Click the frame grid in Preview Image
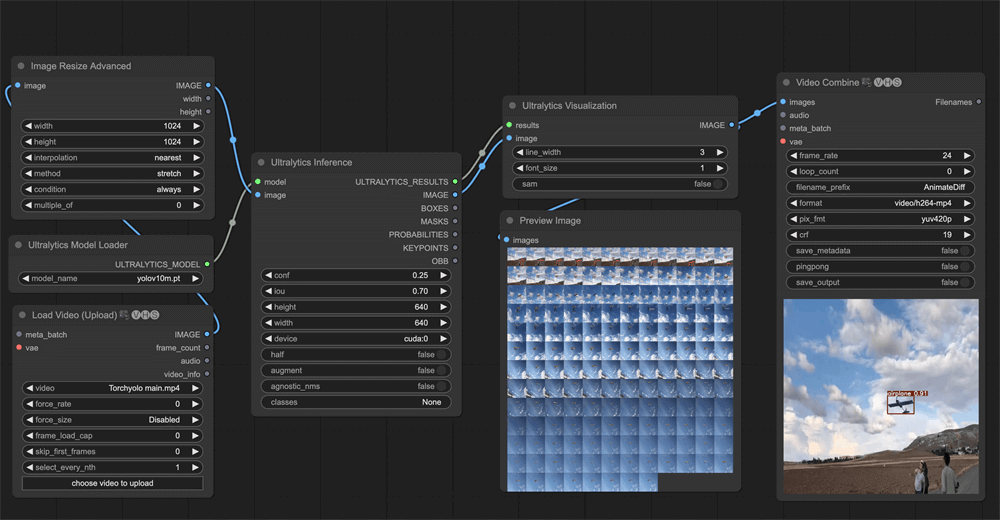 620,369
